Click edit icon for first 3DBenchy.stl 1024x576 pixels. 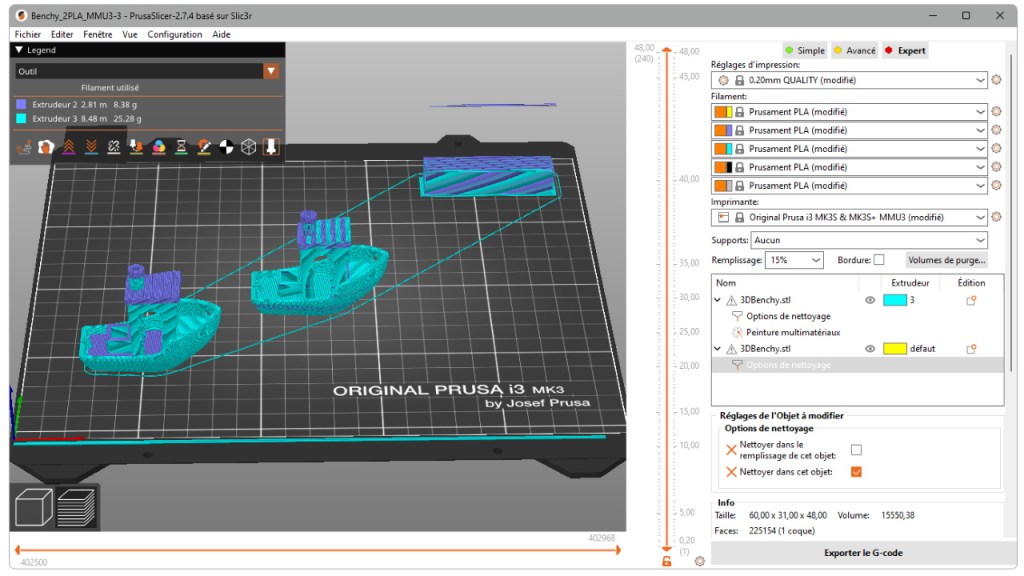click(970, 300)
